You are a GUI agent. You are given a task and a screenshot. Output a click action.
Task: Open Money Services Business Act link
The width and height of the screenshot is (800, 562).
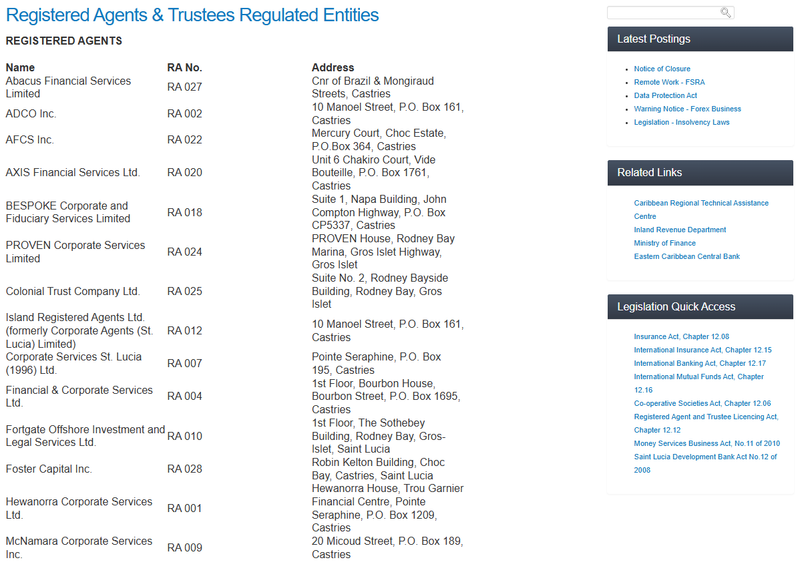click(x=707, y=443)
